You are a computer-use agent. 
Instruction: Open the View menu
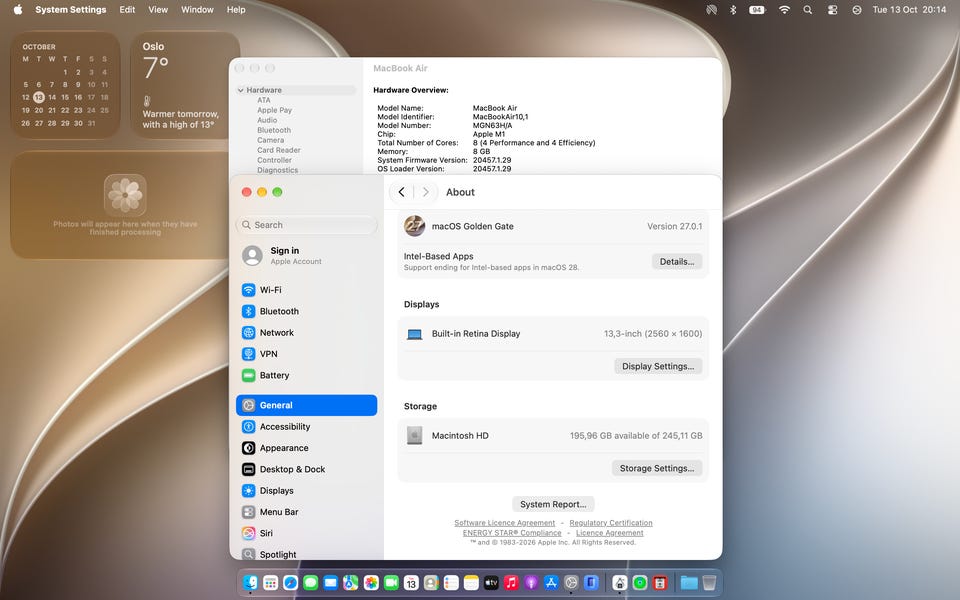pyautogui.click(x=158, y=10)
